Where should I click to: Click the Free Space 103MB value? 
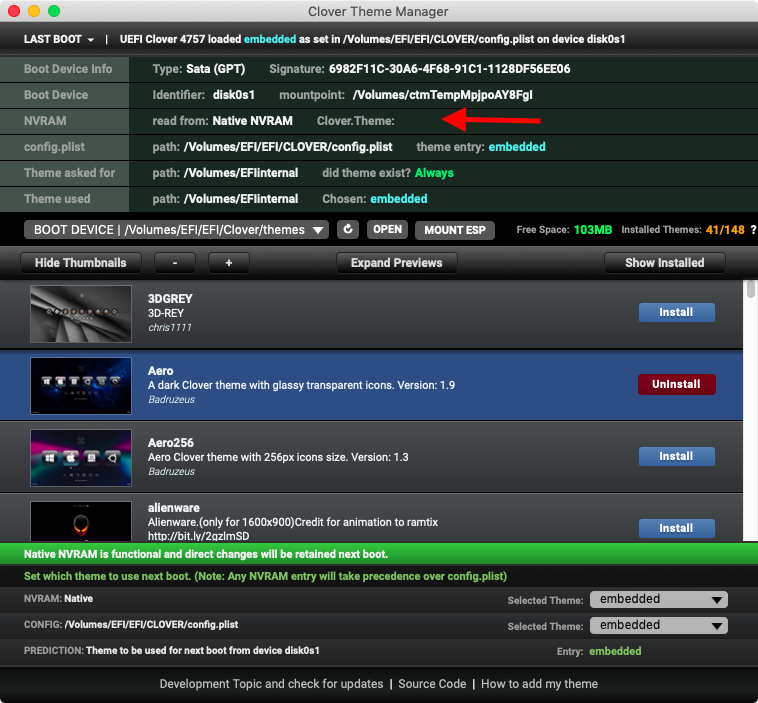pyautogui.click(x=593, y=230)
